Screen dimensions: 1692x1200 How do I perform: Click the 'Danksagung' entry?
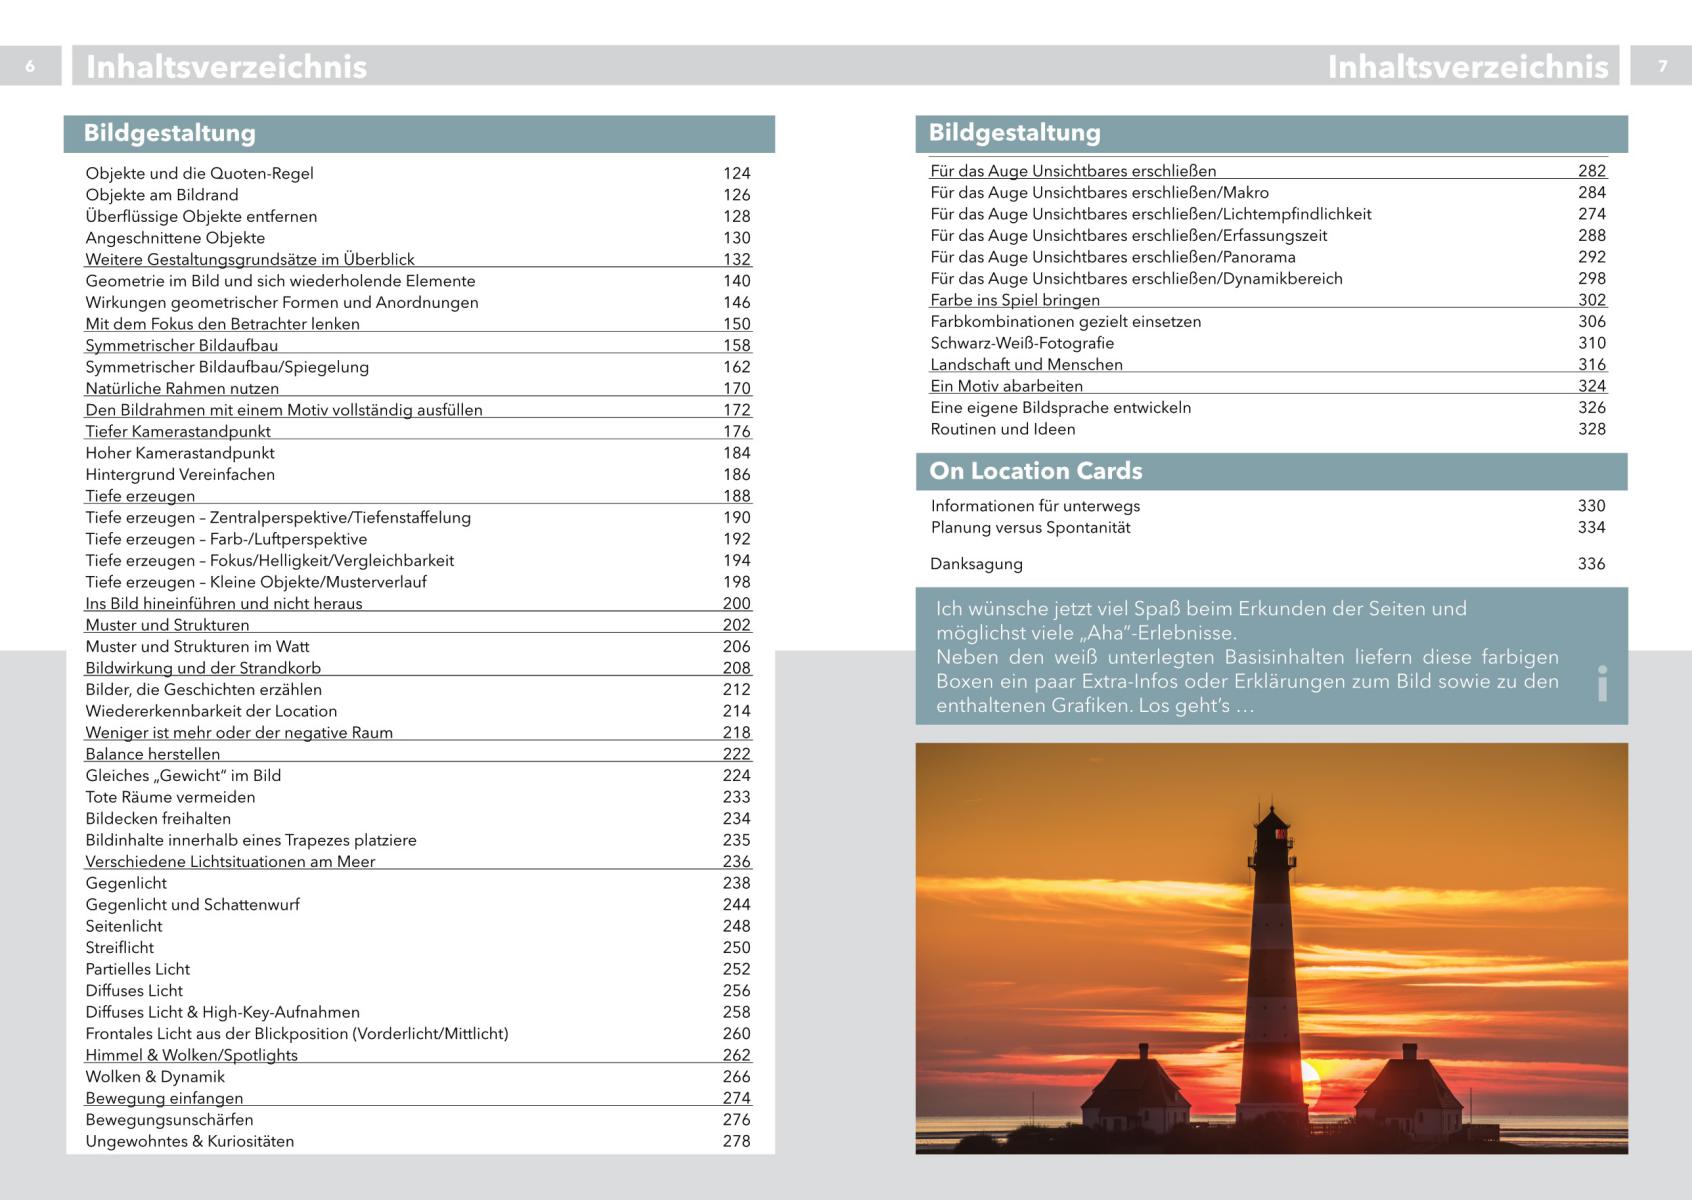point(976,564)
